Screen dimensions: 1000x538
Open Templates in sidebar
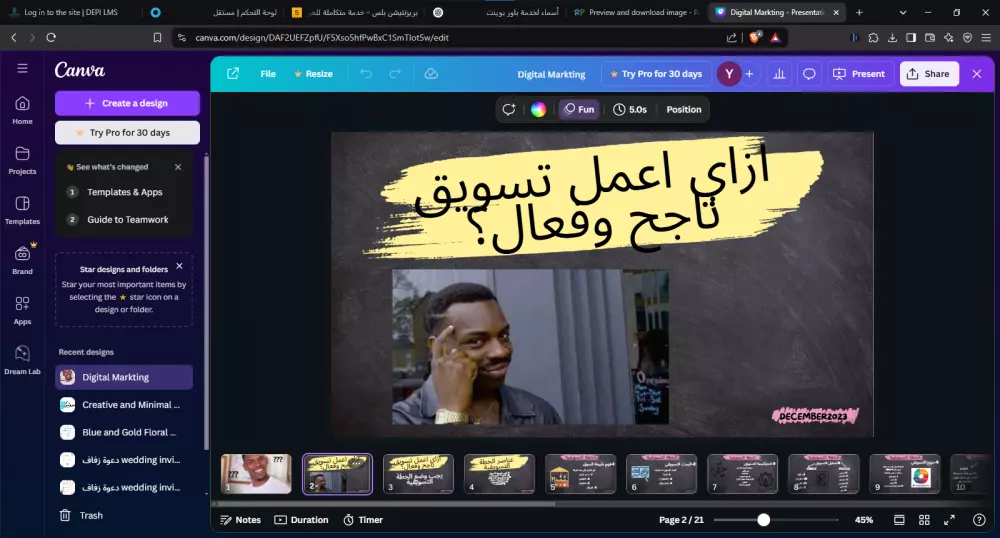(22, 210)
